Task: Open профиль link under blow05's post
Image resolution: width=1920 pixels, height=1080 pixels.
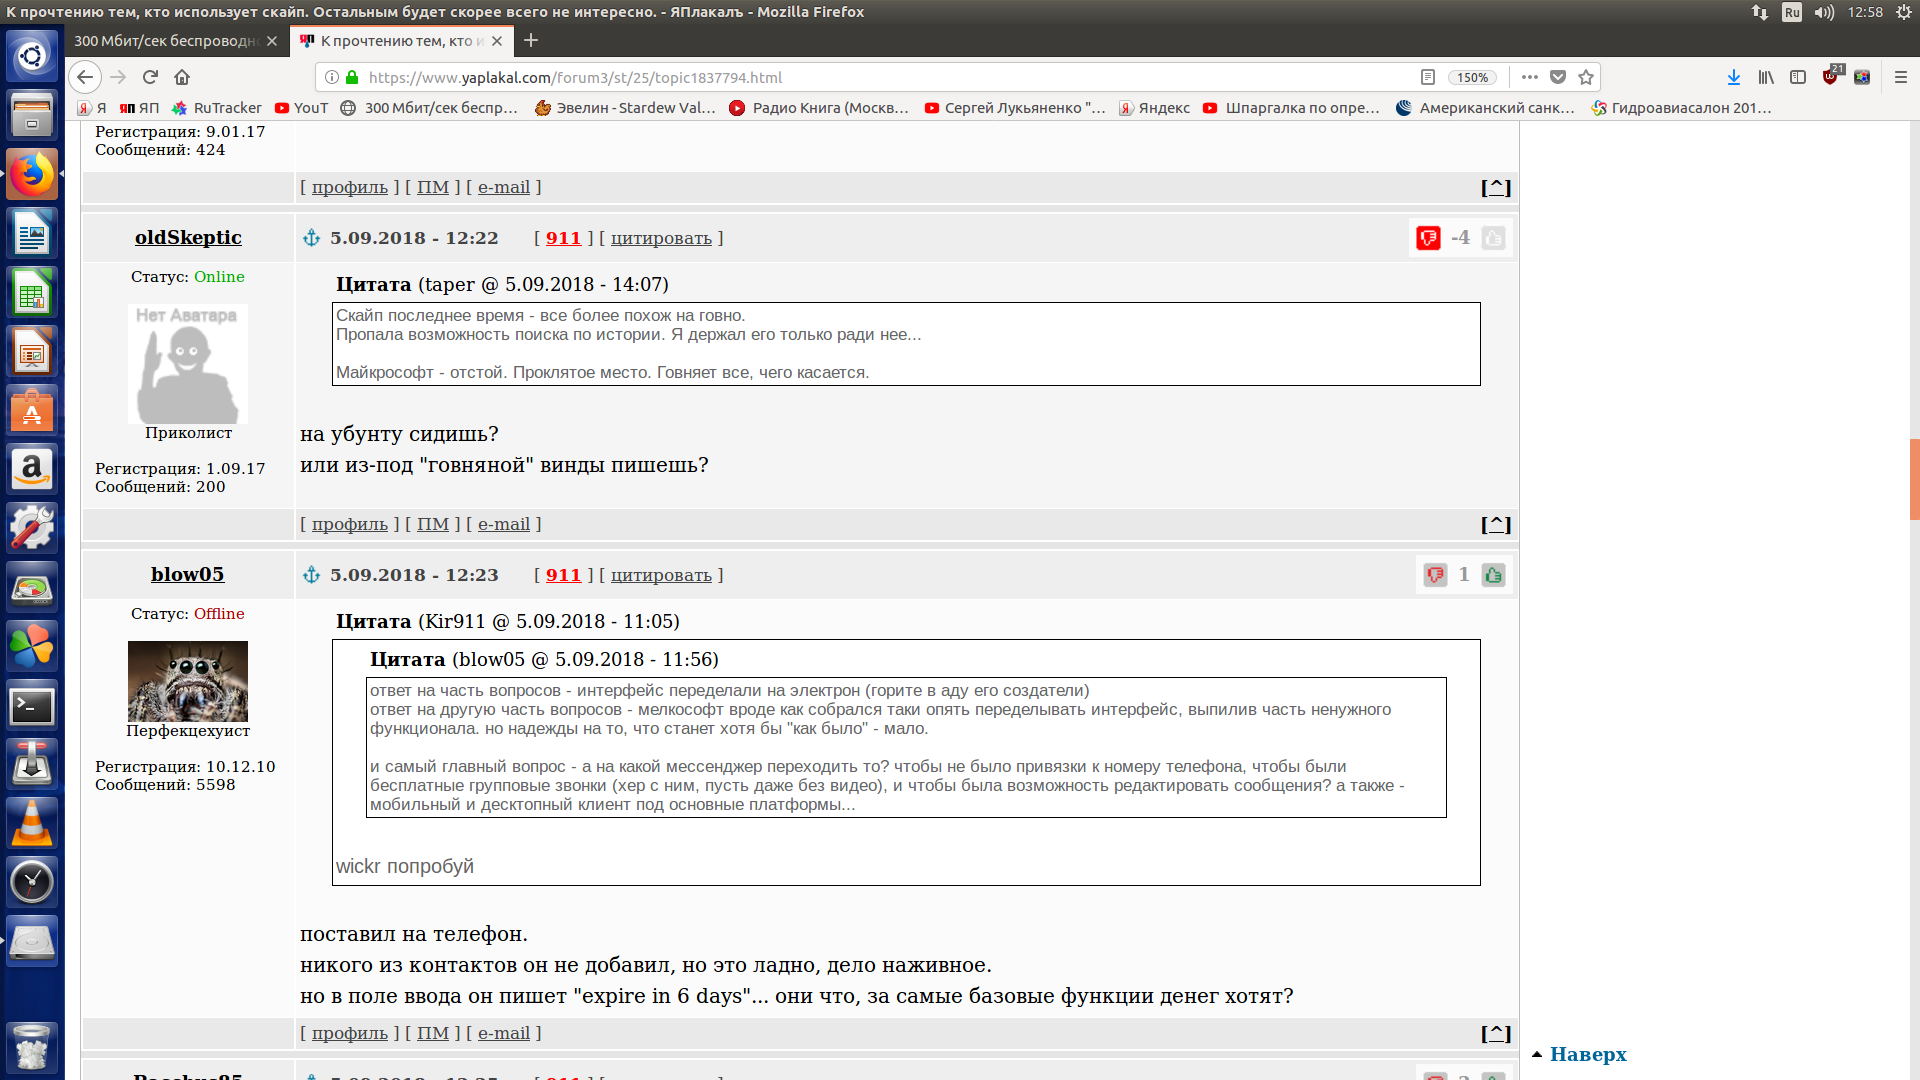Action: [349, 1033]
